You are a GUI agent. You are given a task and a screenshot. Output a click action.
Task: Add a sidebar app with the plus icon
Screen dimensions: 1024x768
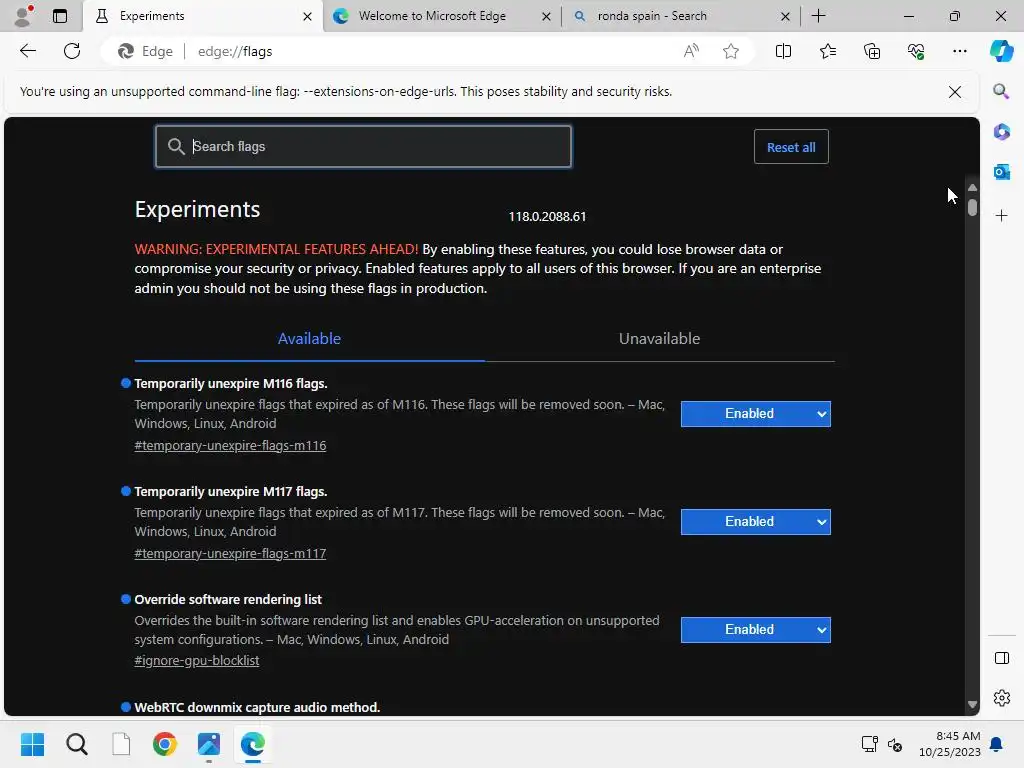coord(1002,216)
